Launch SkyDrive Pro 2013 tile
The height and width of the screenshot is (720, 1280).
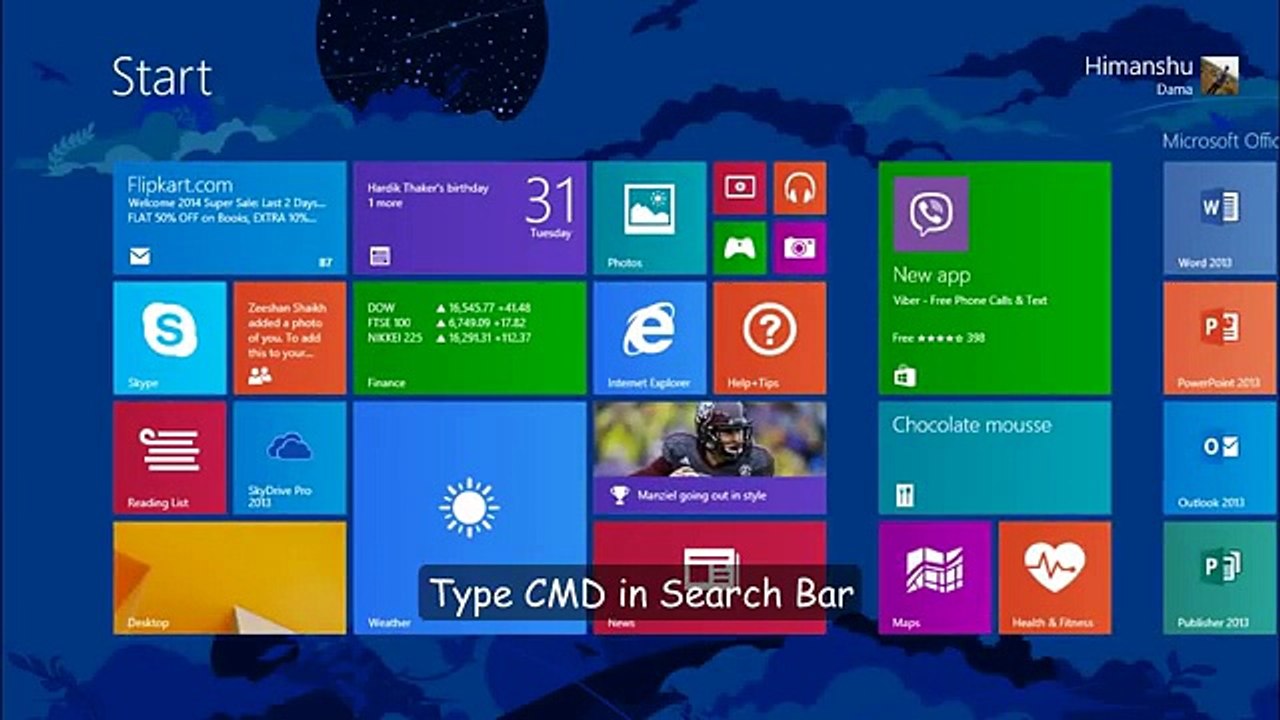click(290, 458)
